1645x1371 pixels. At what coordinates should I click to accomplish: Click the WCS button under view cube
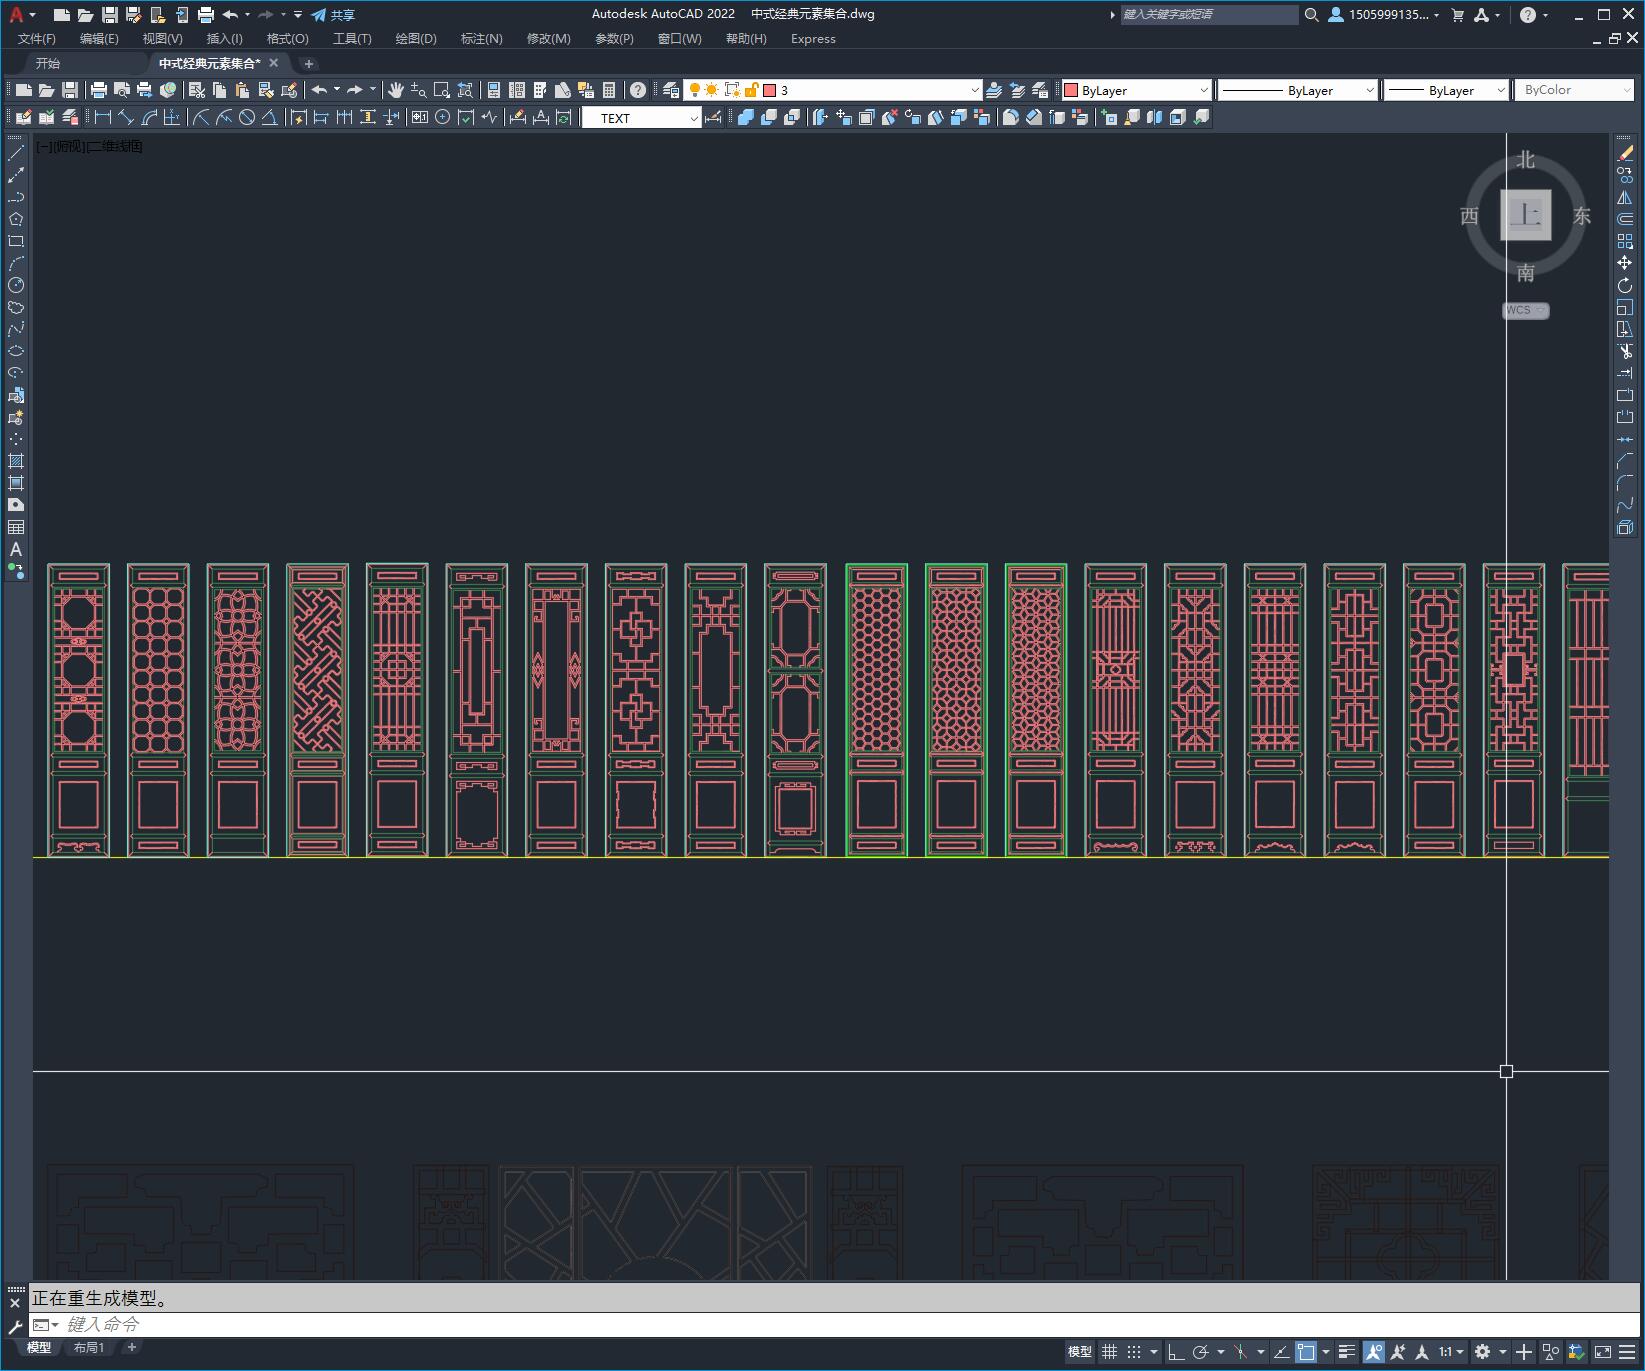(x=1525, y=310)
